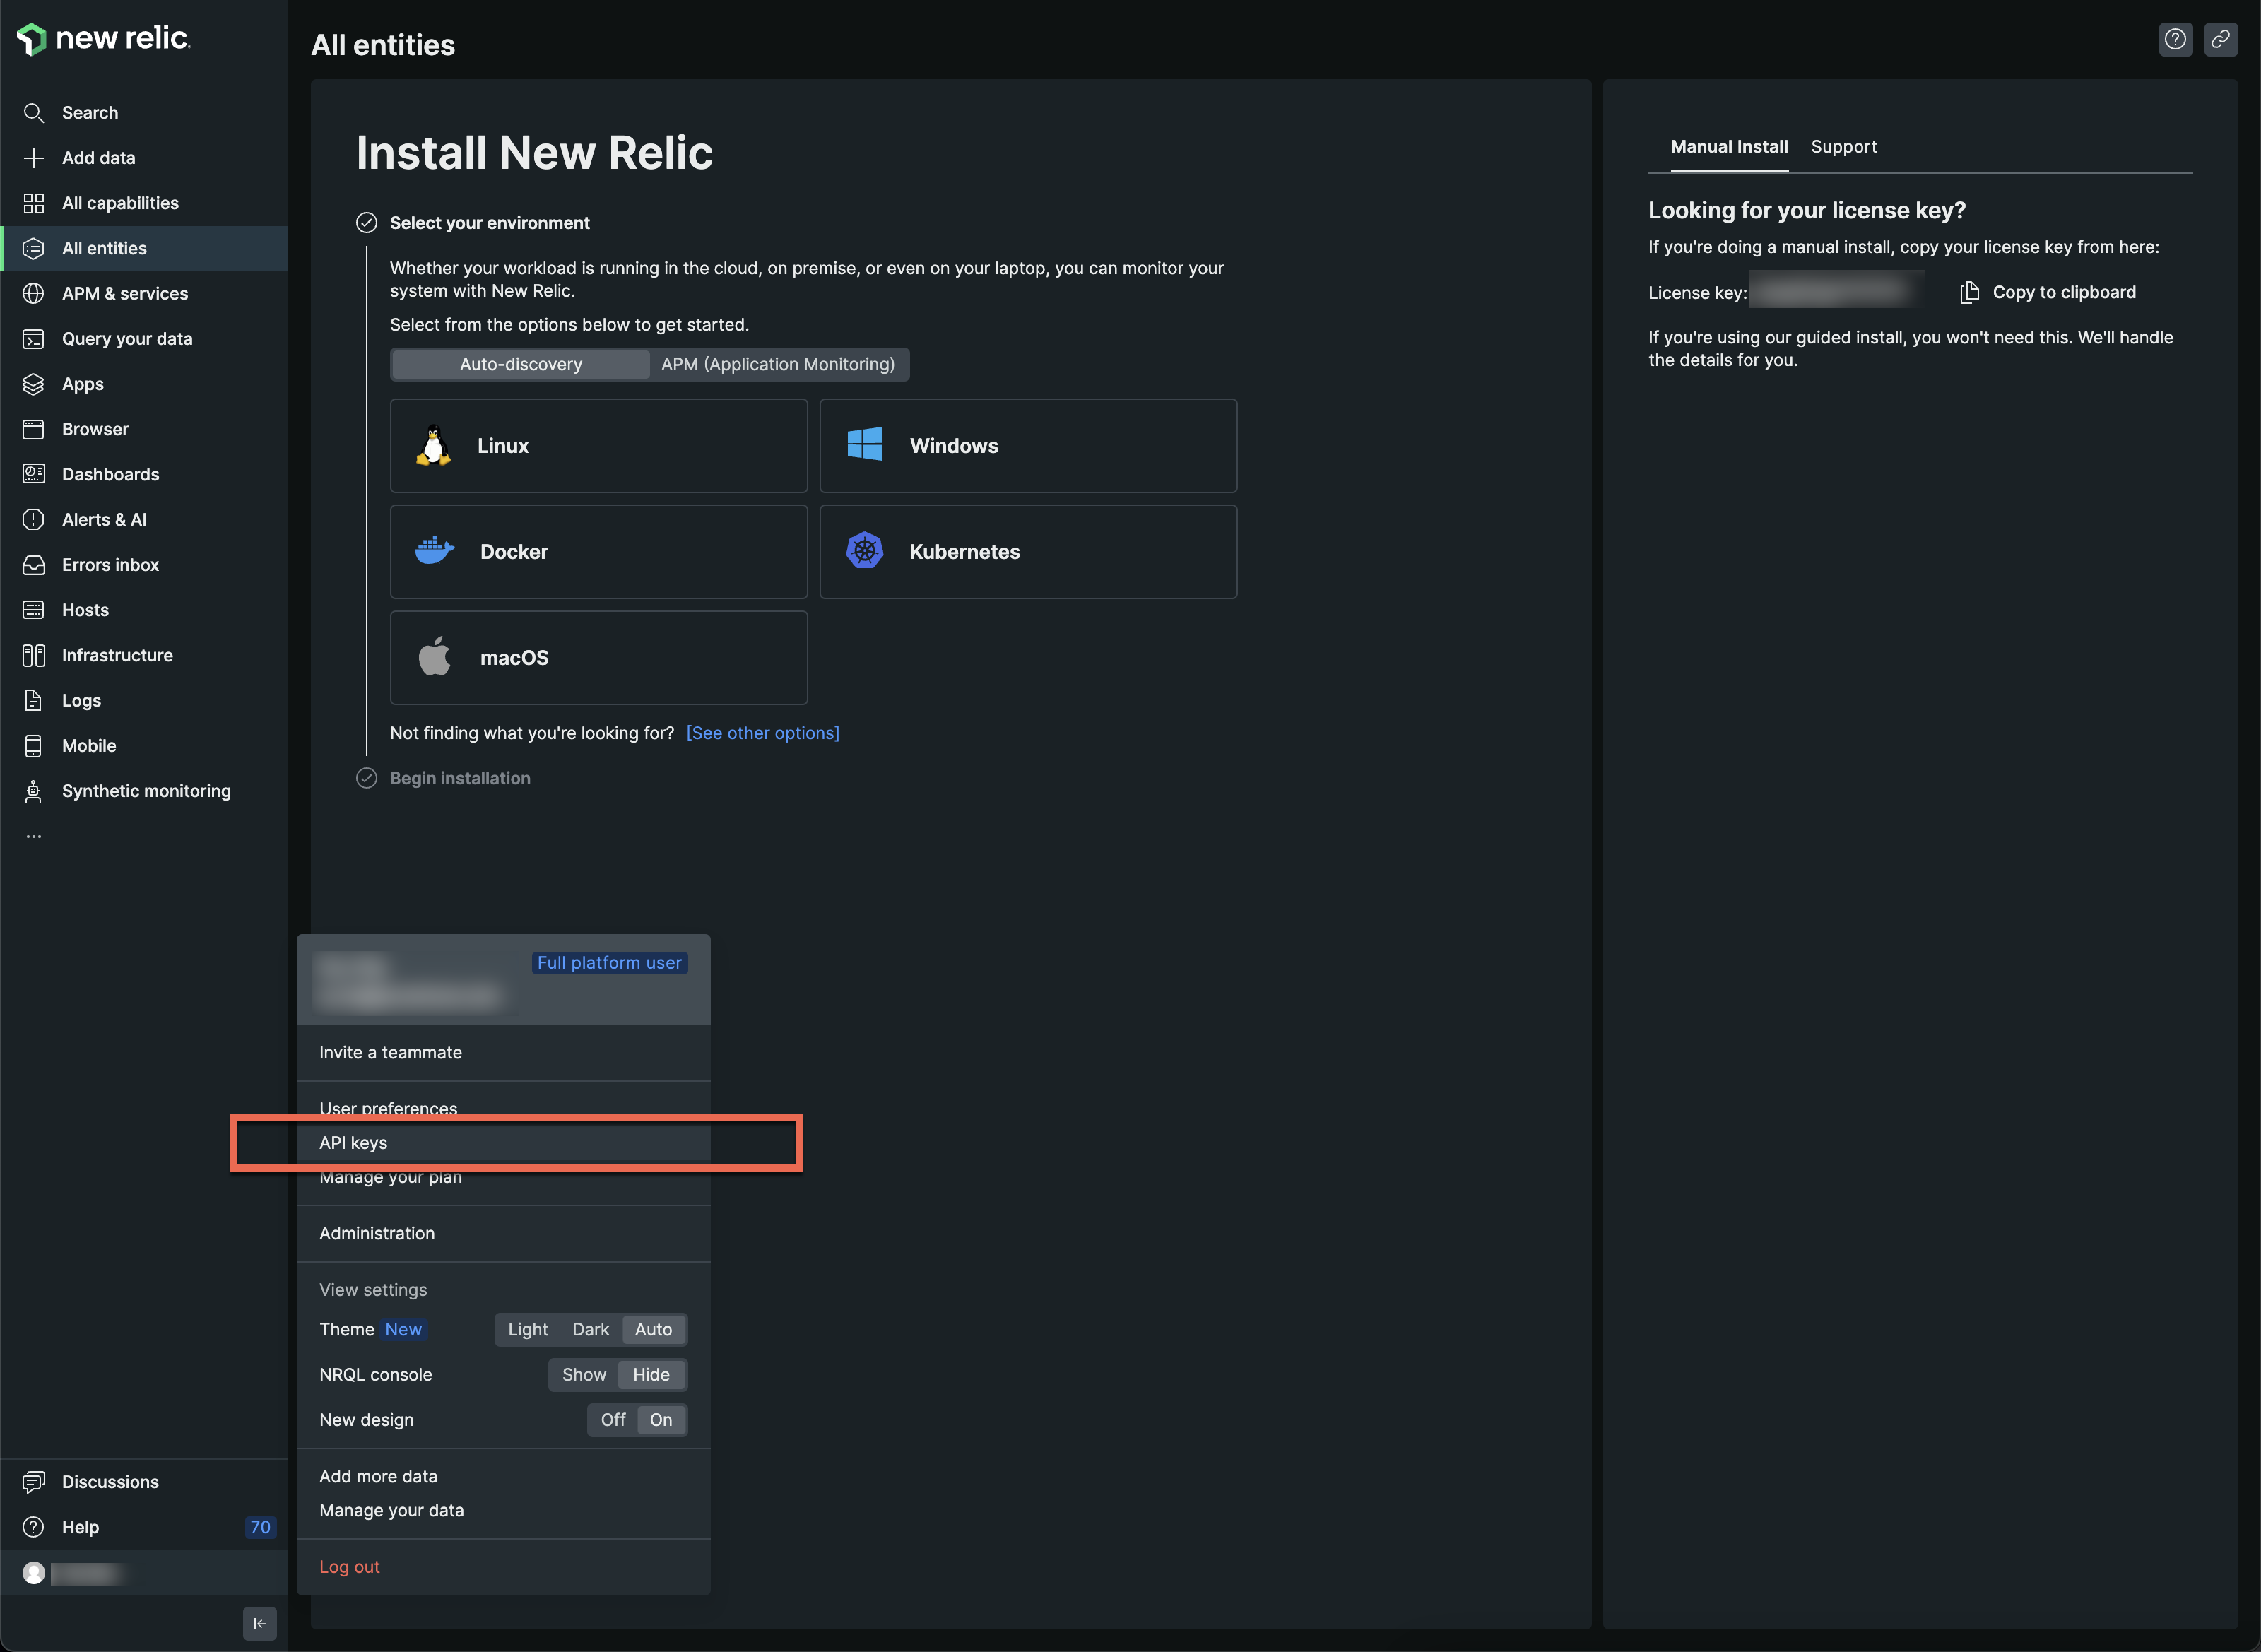The height and width of the screenshot is (1652, 2261).
Task: Click the Hosts server icon
Action: (x=33, y=610)
